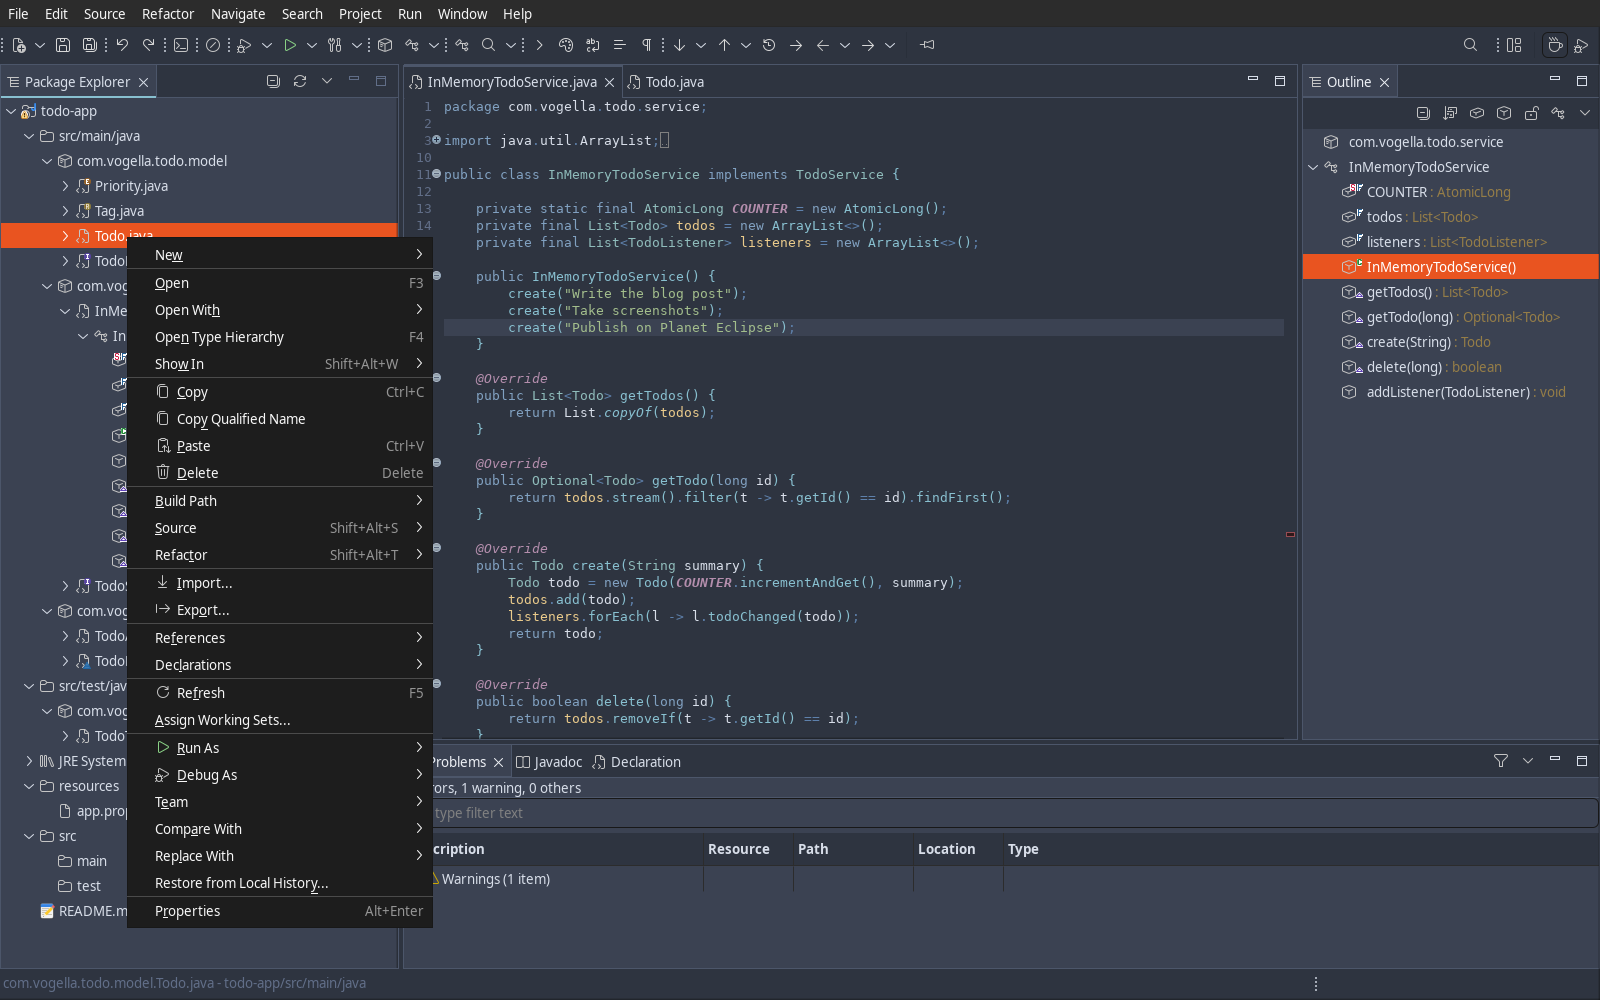
Task: Click the Debug bug icon in the toolbar
Action: click(x=244, y=45)
